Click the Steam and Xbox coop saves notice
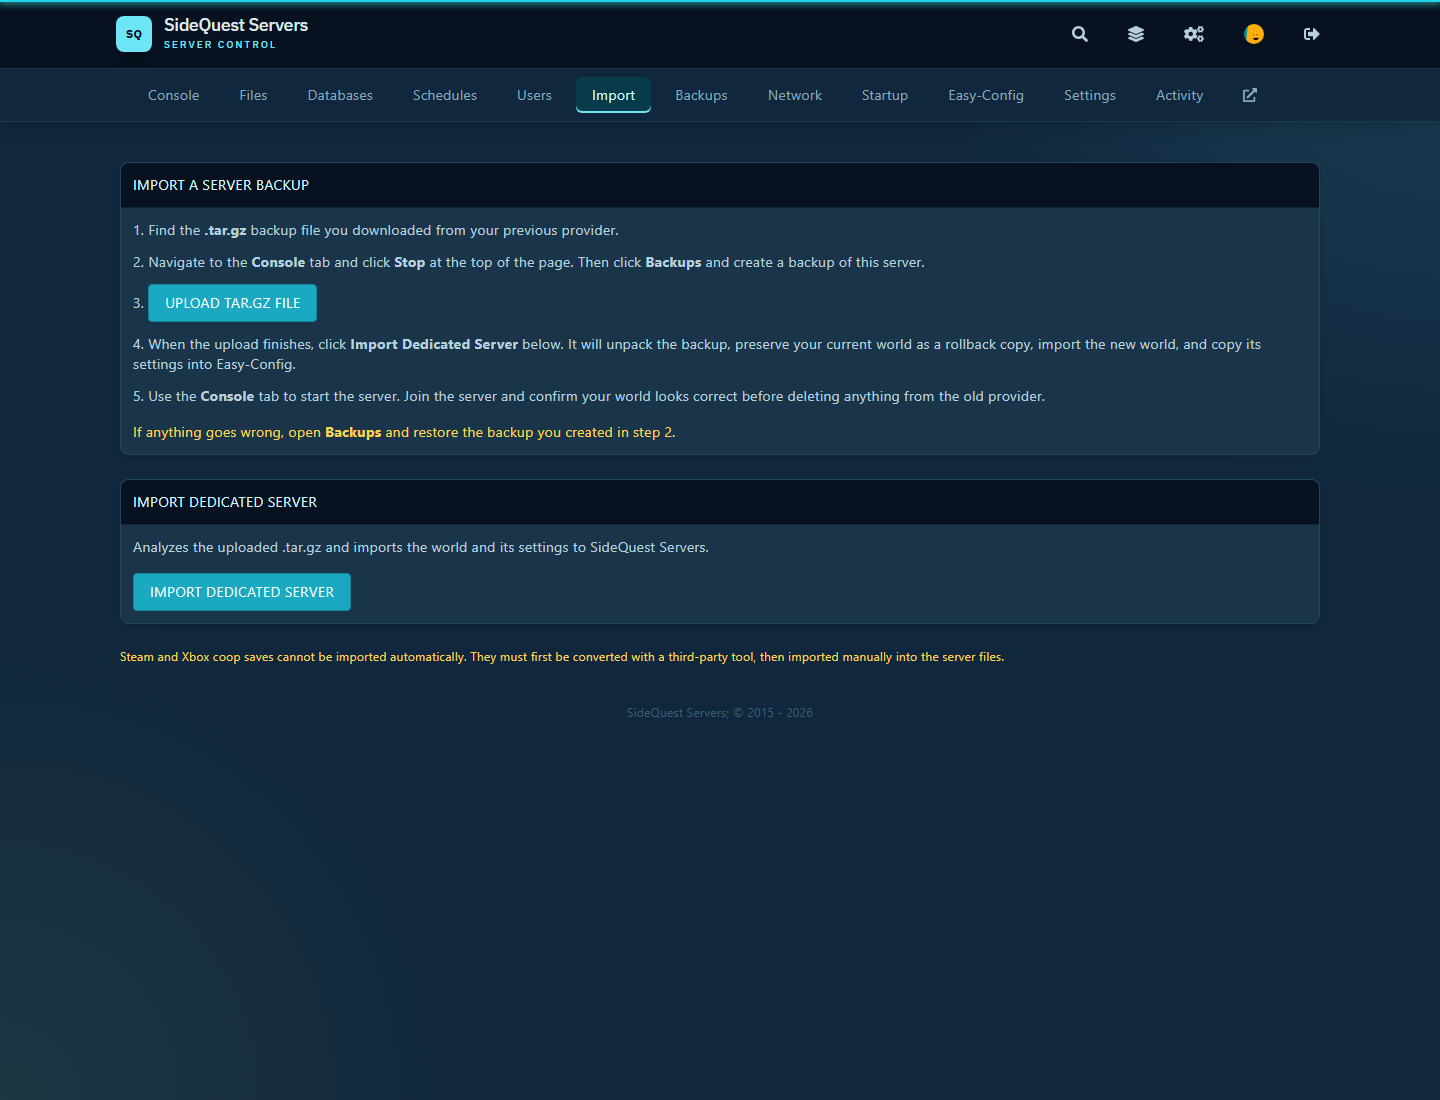 (x=562, y=657)
